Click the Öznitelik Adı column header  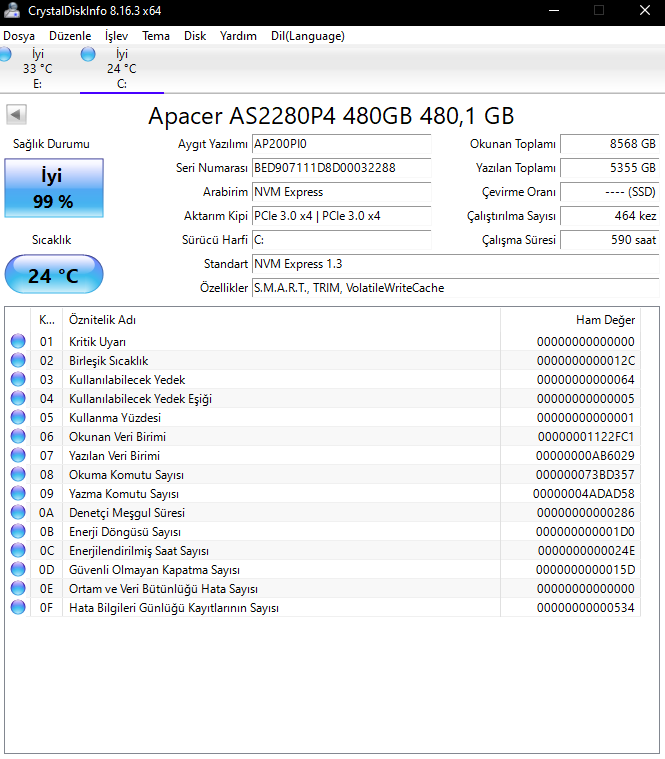[281, 320]
